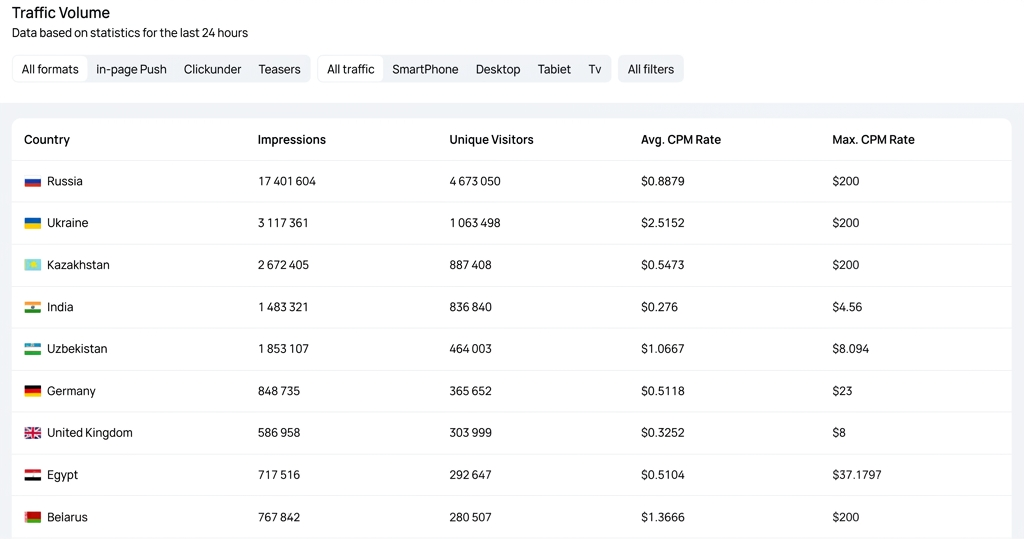This screenshot has height=539, width=1024.
Task: Click Germany unique visitors 365 652
Action: click(470, 391)
